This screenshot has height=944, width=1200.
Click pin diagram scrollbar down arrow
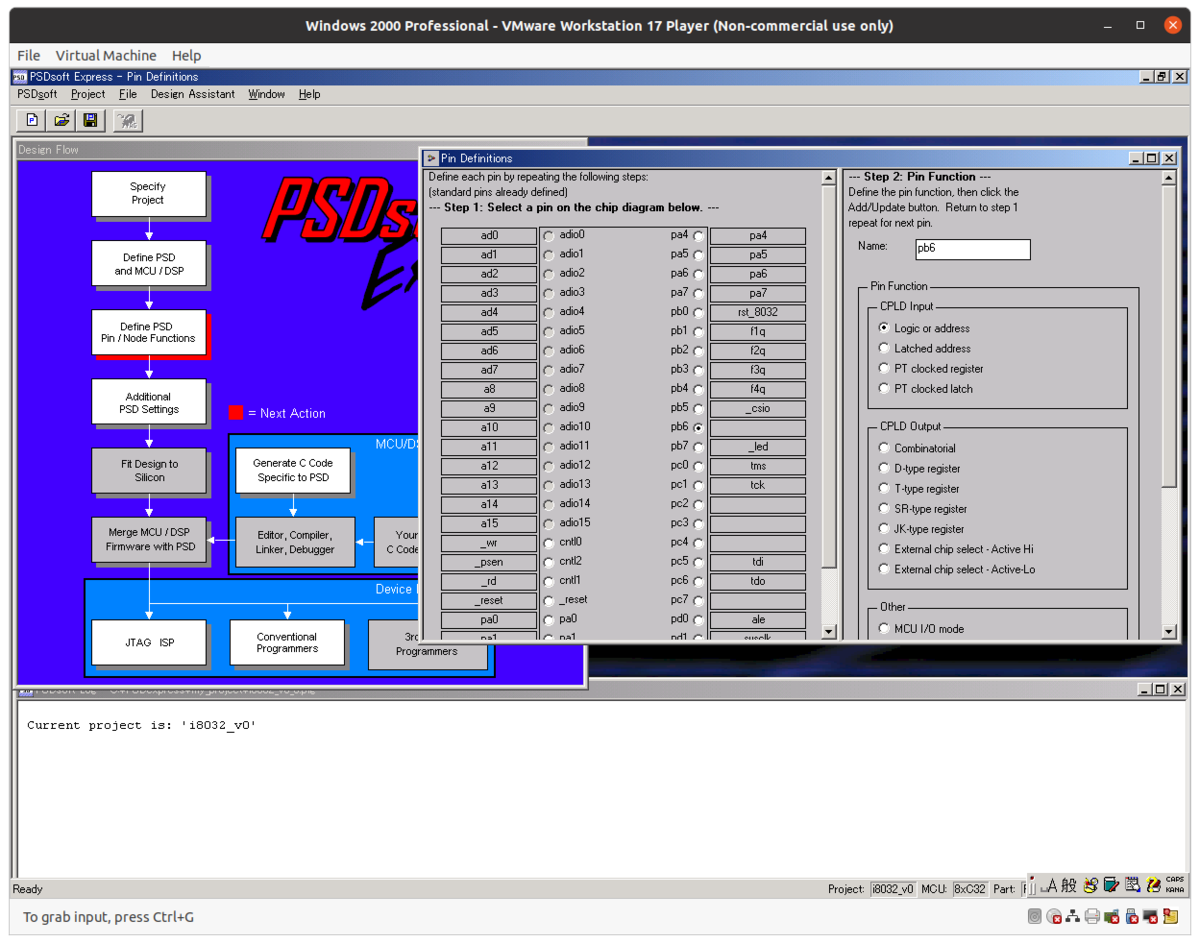point(828,632)
